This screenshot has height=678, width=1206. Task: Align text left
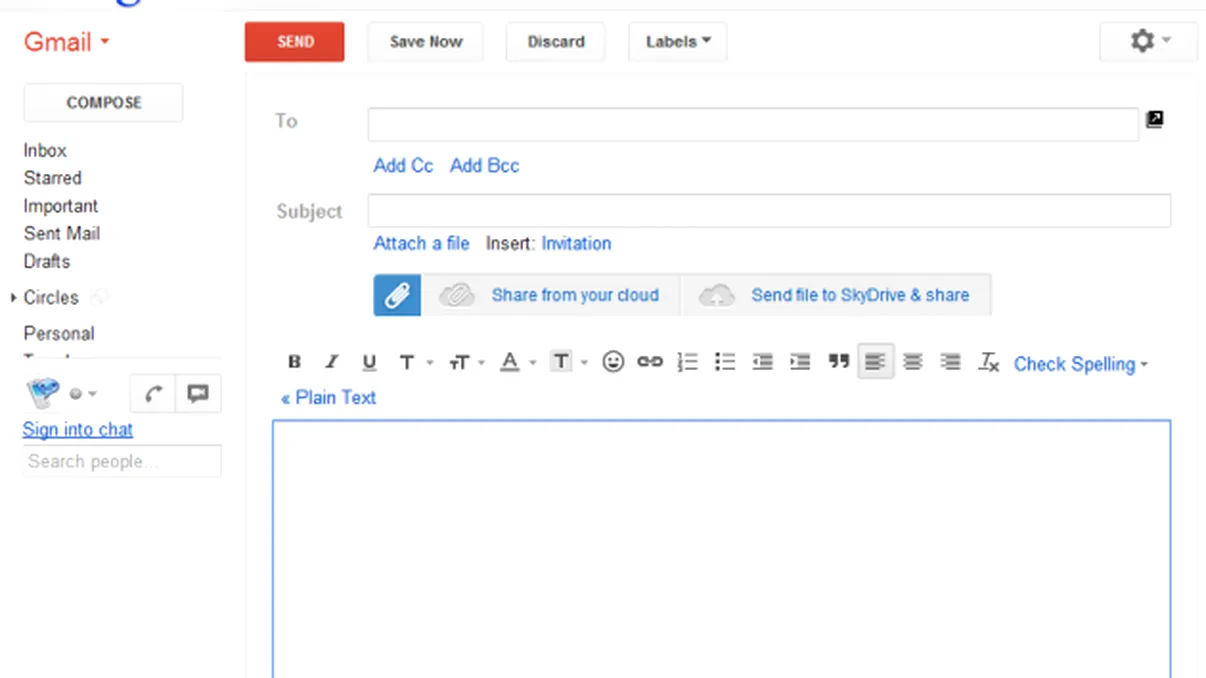point(875,362)
